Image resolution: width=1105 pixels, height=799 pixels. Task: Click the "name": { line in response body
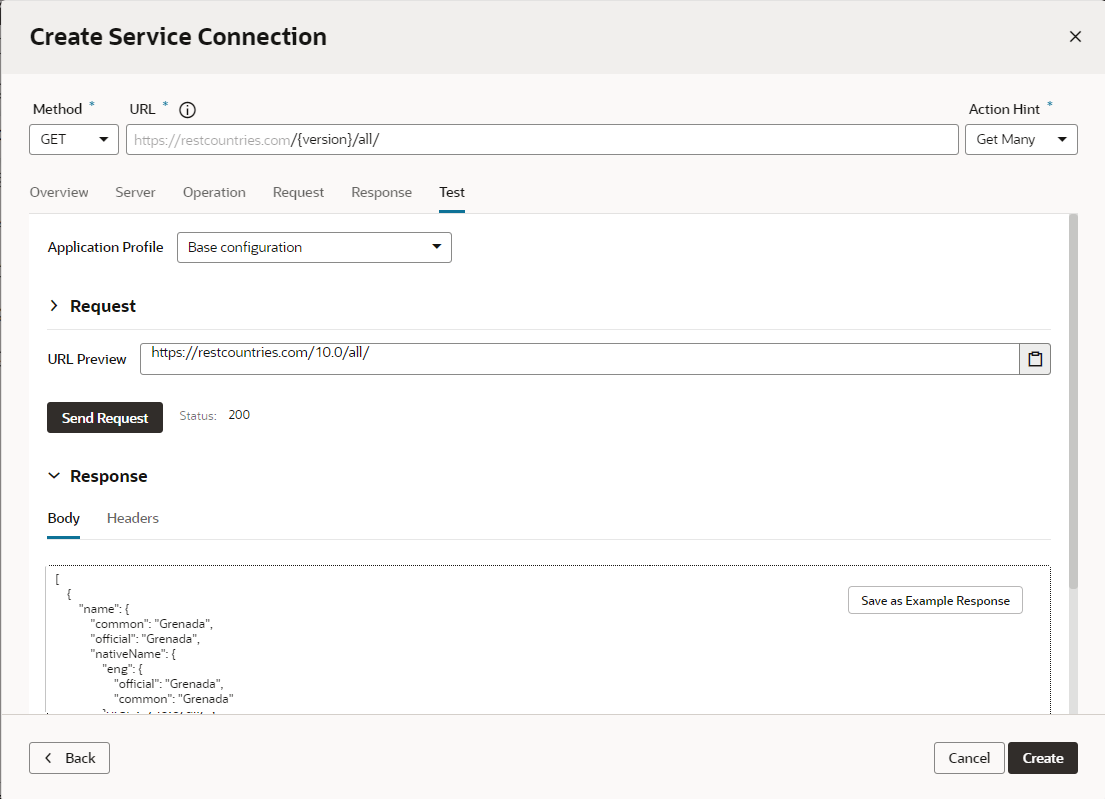pyautogui.click(x=104, y=609)
